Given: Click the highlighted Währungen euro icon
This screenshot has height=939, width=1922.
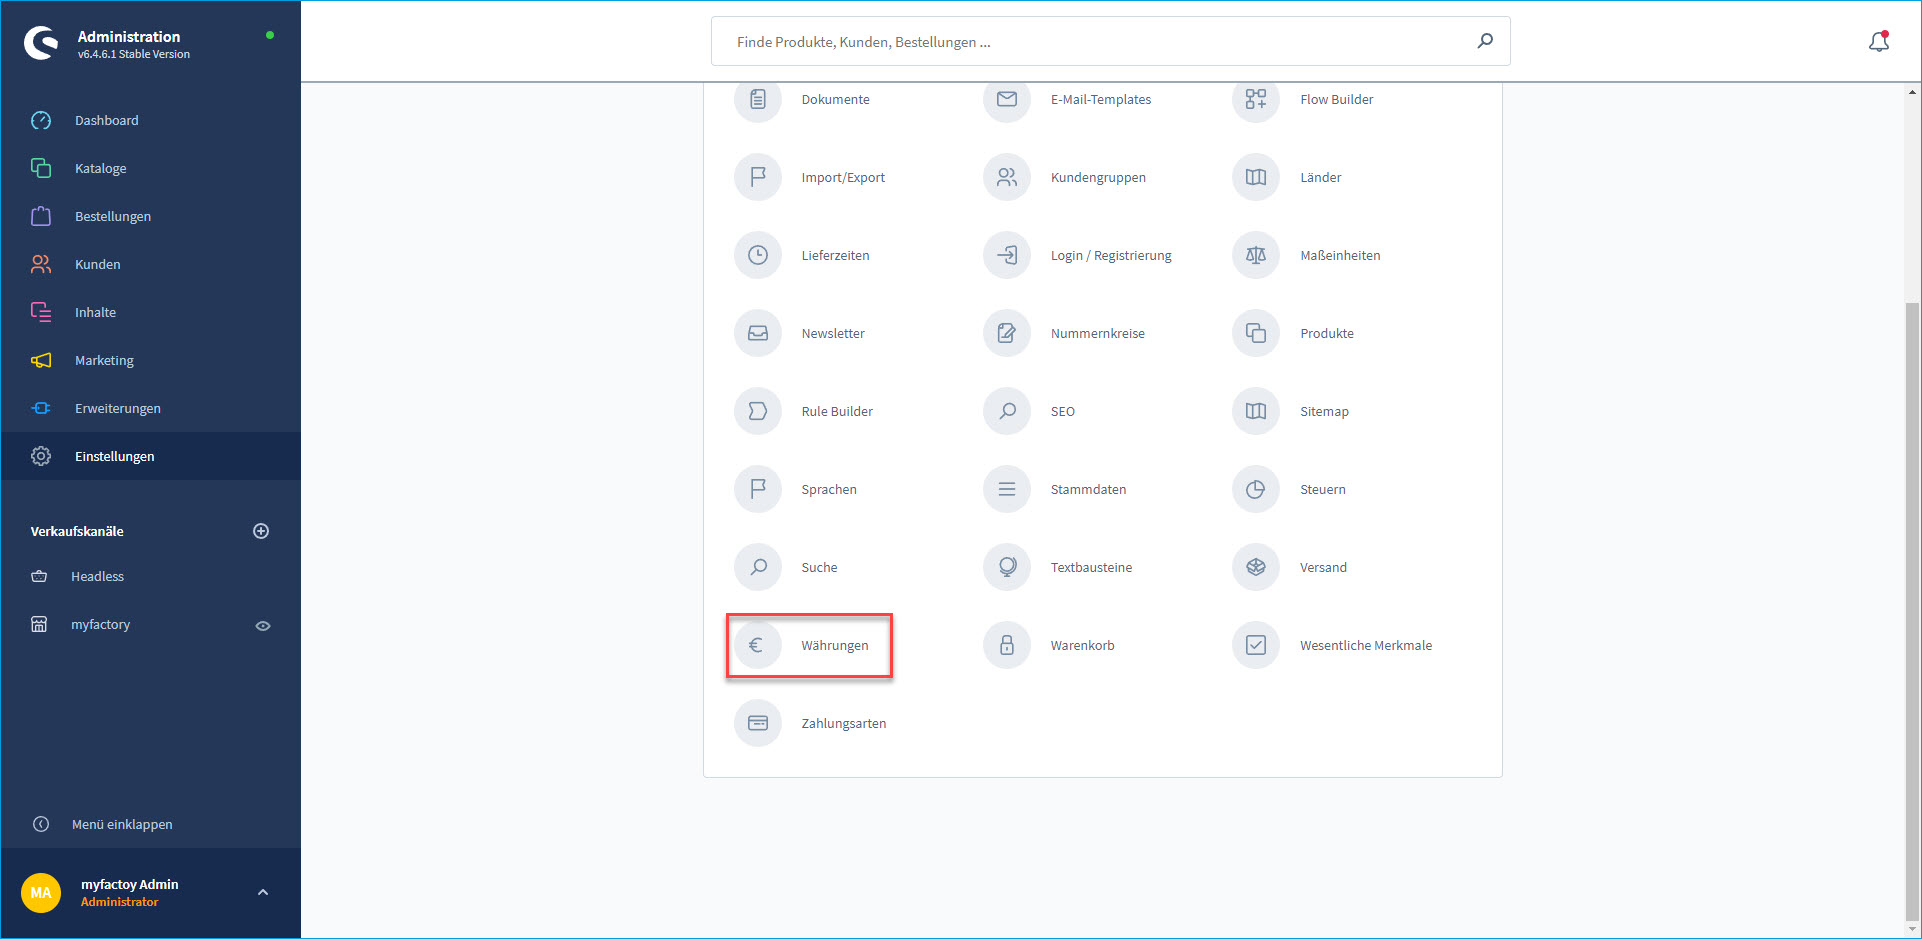Looking at the screenshot, I should point(758,645).
